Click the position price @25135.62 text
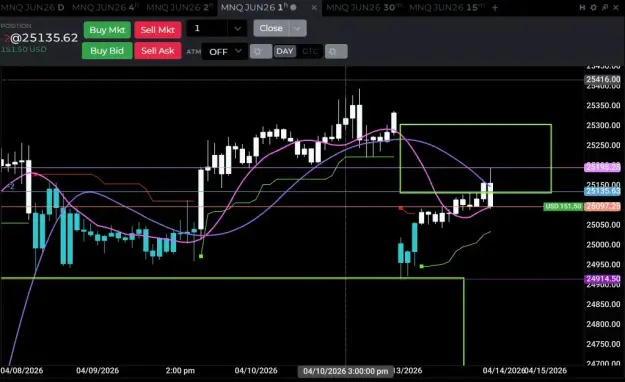 coord(44,38)
